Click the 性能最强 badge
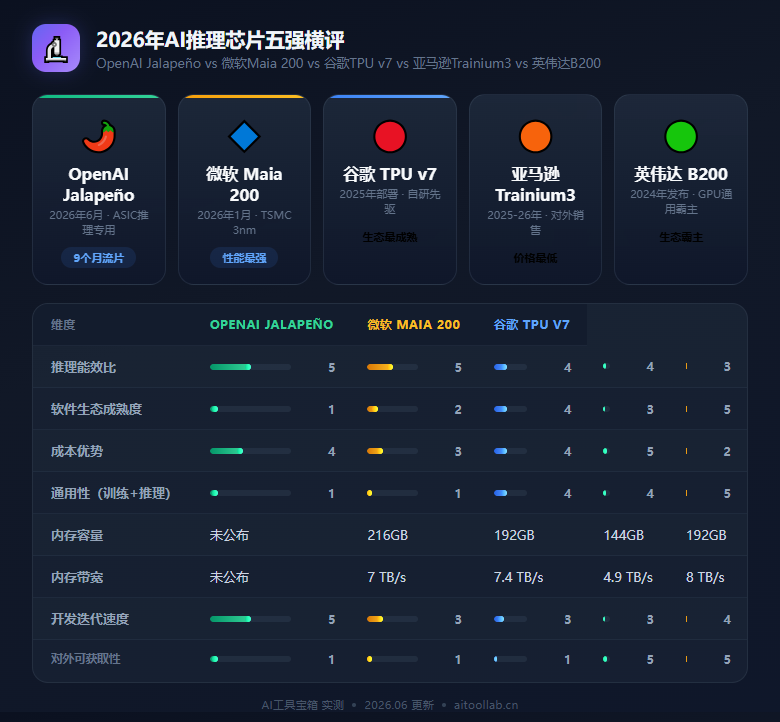The image size is (780, 722). [x=244, y=258]
